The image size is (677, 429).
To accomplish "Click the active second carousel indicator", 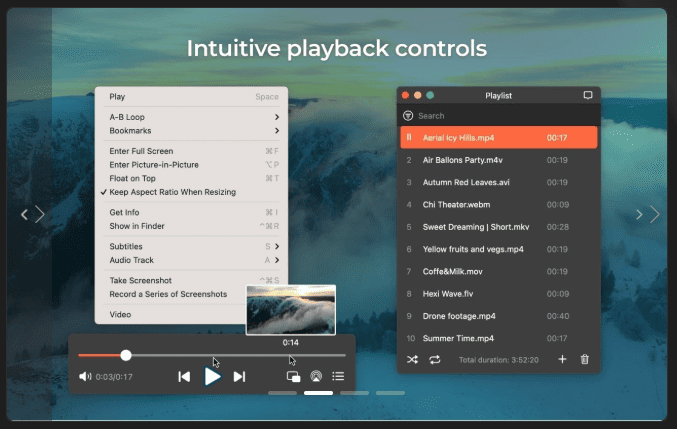I will [x=318, y=393].
